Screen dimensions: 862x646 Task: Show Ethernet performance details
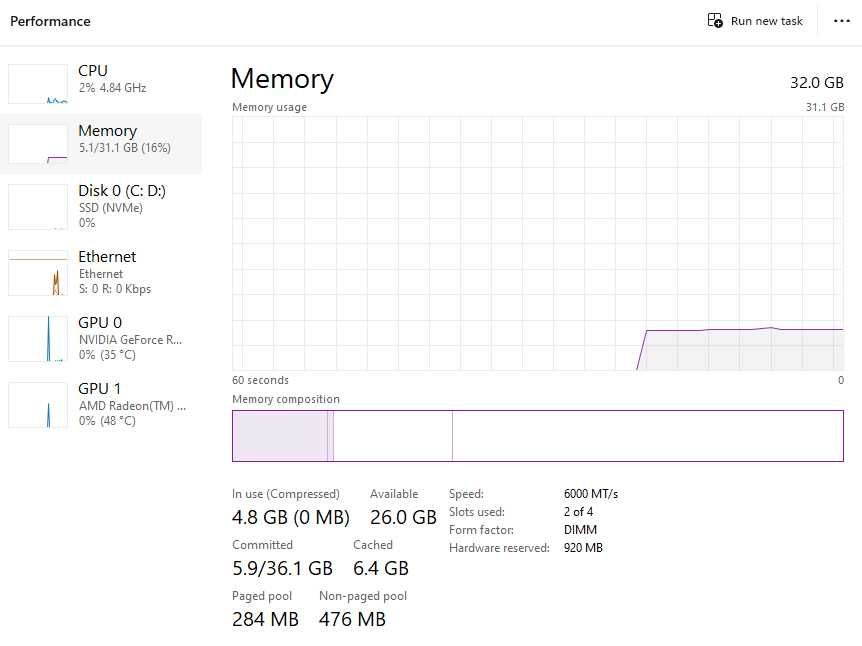[x=107, y=264]
